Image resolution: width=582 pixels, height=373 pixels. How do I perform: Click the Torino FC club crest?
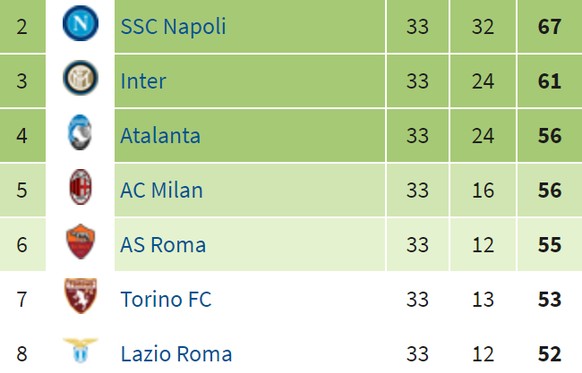[x=81, y=296]
